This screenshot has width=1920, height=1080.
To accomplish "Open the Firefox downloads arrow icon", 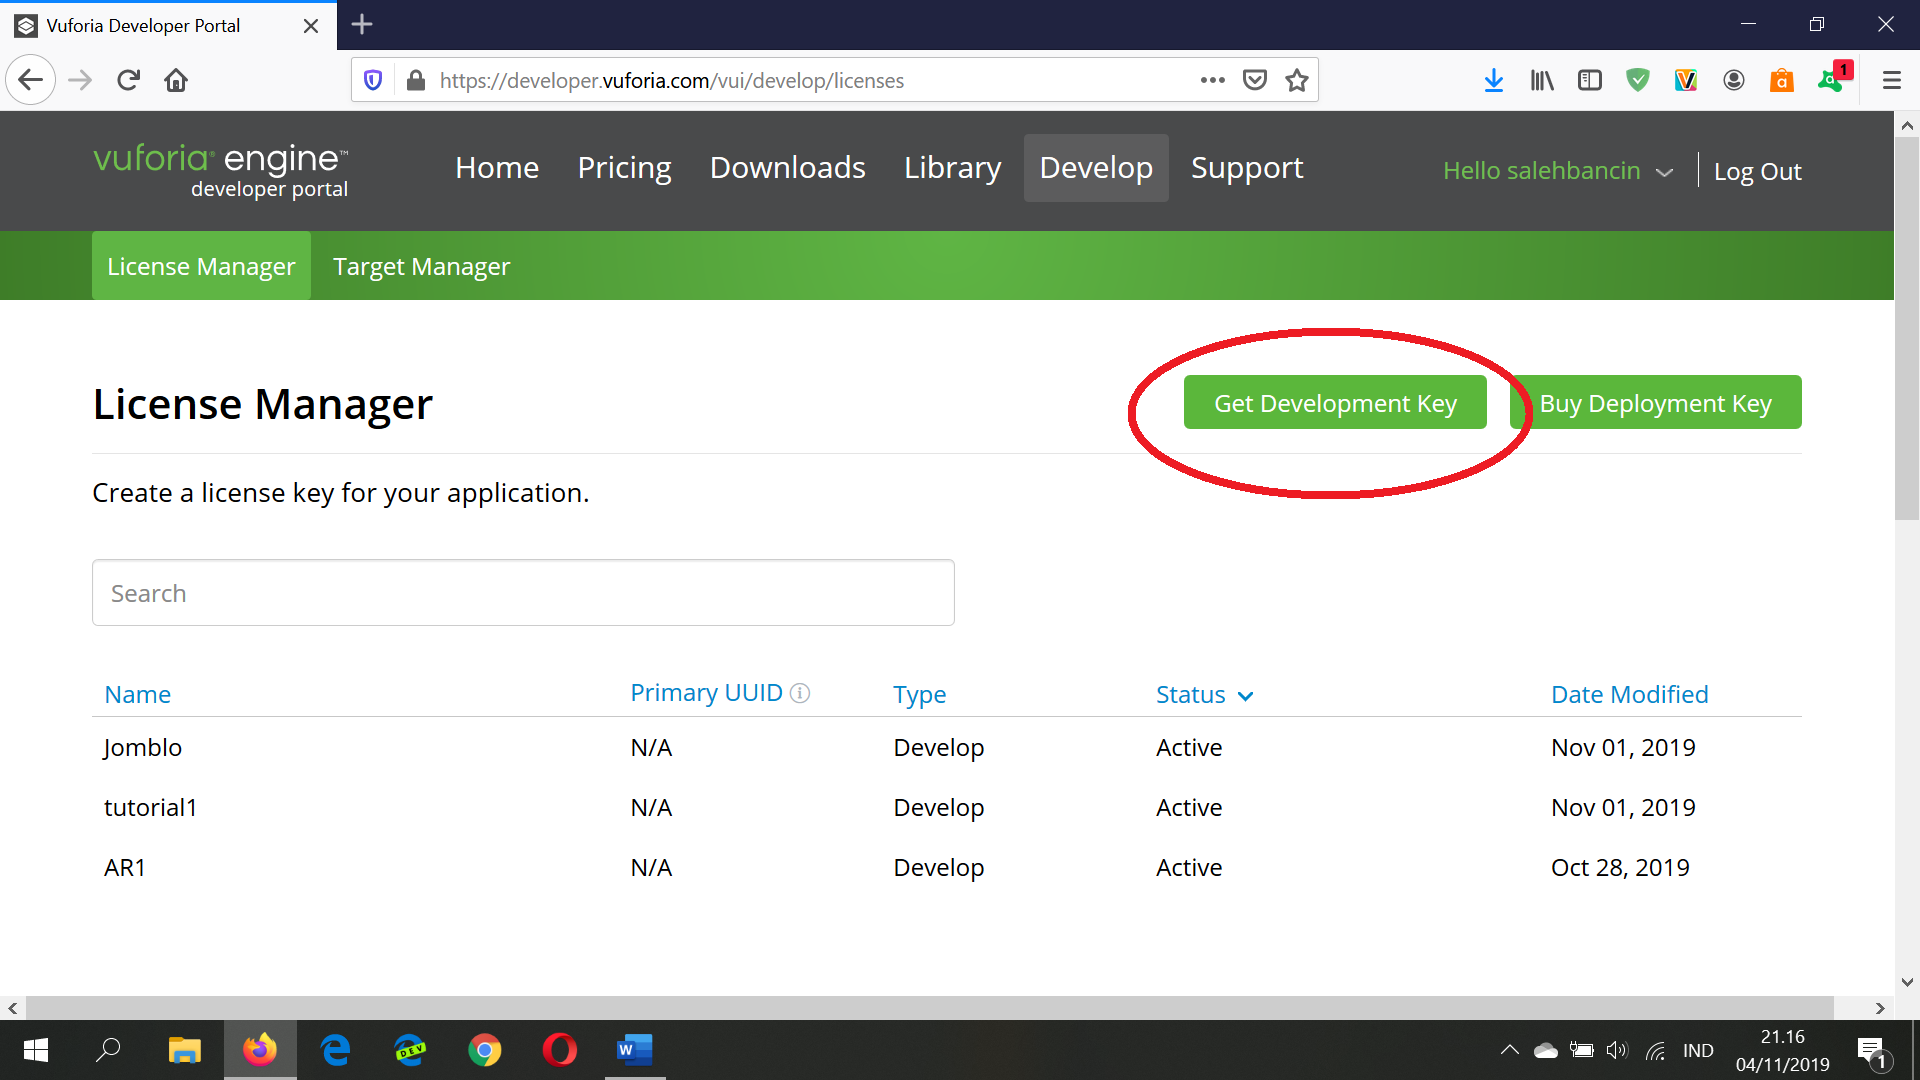I will [x=1494, y=80].
